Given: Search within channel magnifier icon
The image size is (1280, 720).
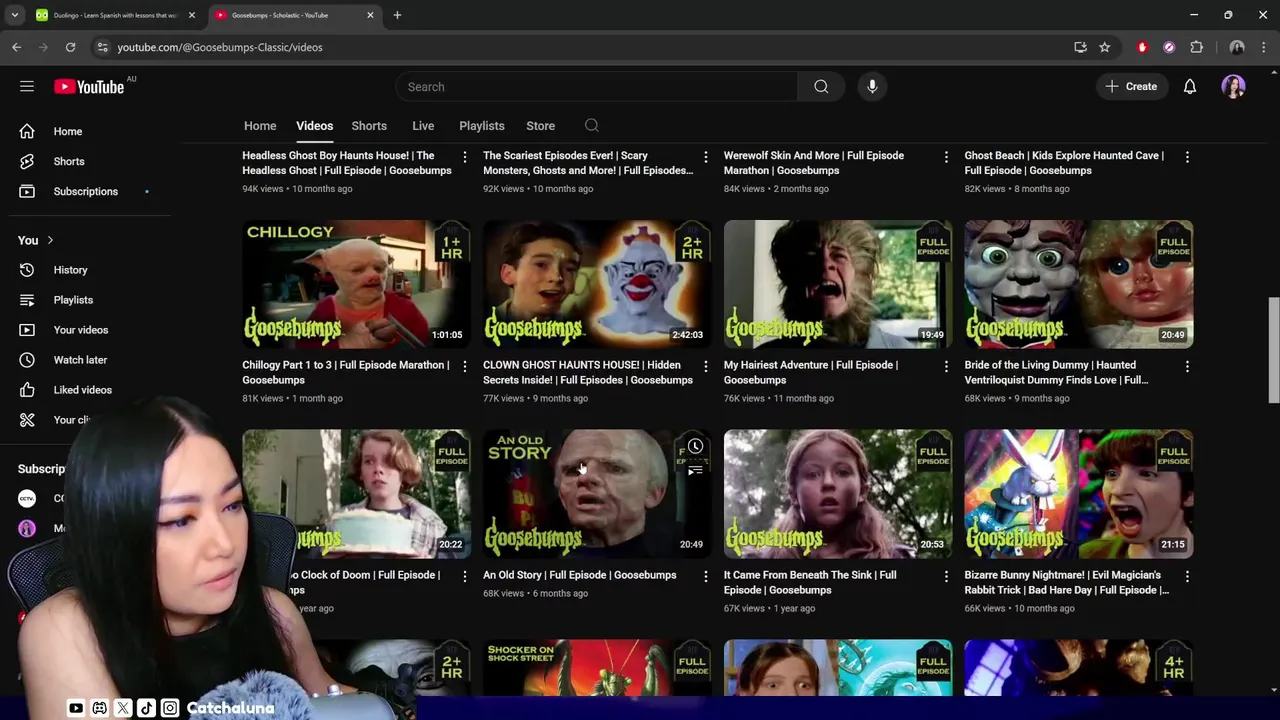Looking at the screenshot, I should coord(592,126).
